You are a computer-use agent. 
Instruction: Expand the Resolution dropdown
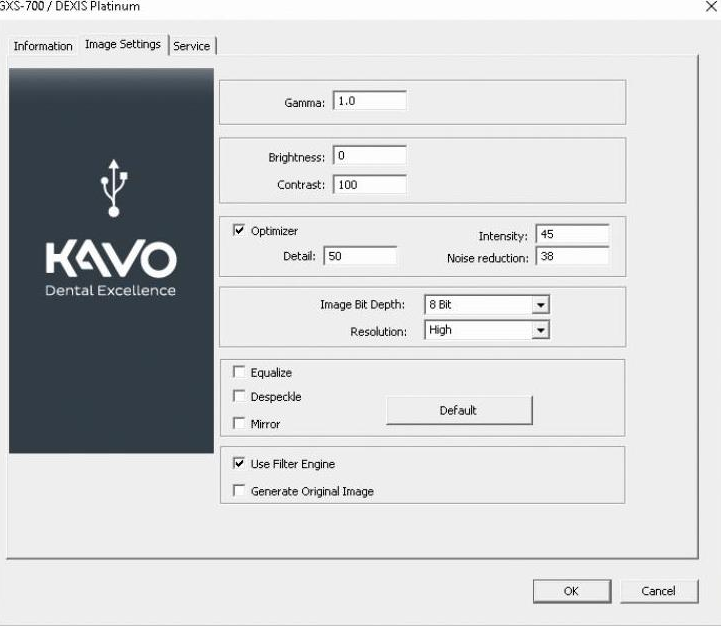point(540,330)
